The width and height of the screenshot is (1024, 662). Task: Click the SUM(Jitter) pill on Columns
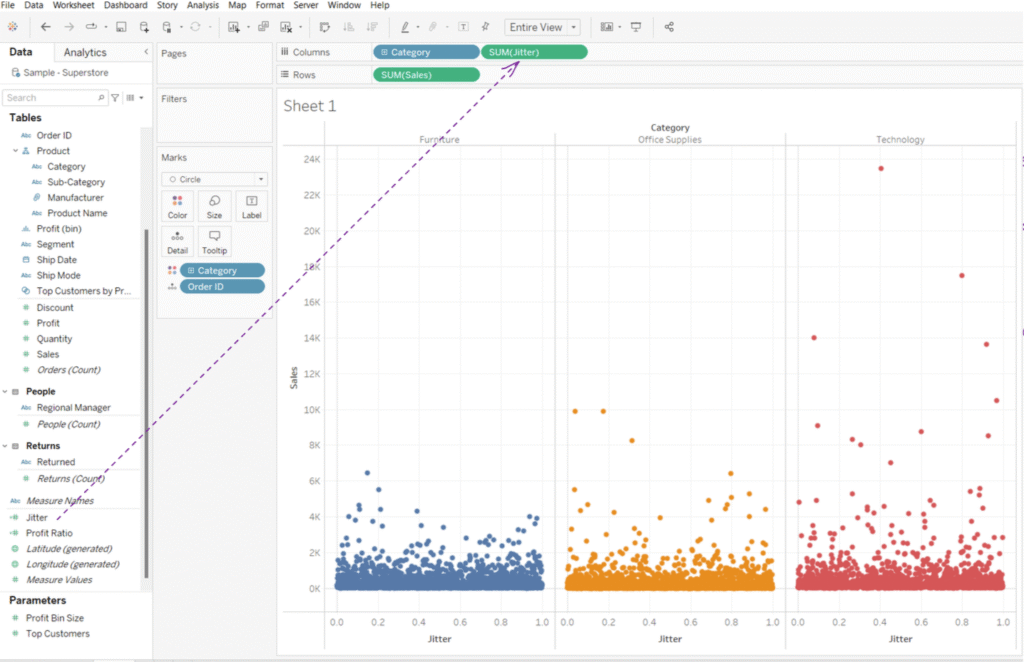tap(534, 52)
